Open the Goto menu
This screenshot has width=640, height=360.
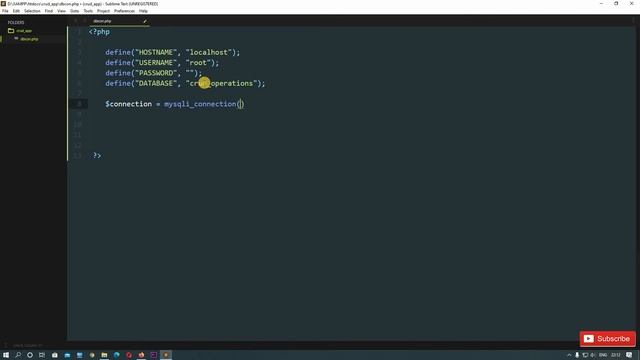tap(75, 11)
